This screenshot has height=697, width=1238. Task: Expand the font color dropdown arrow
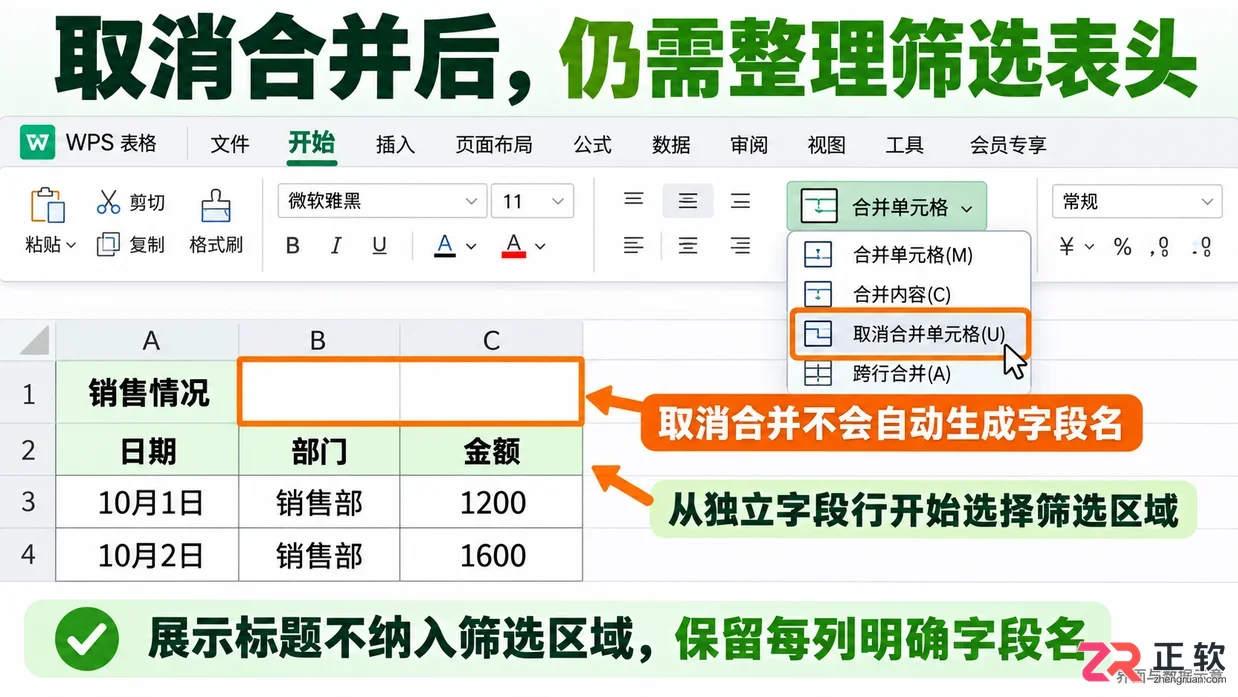(471, 246)
